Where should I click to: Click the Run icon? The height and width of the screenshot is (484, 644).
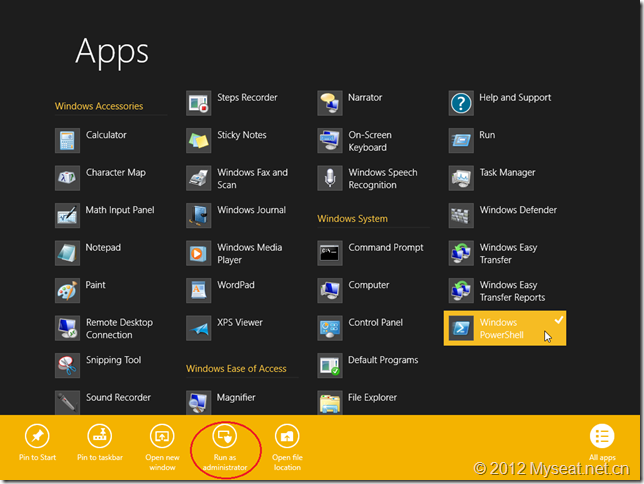coord(461,141)
